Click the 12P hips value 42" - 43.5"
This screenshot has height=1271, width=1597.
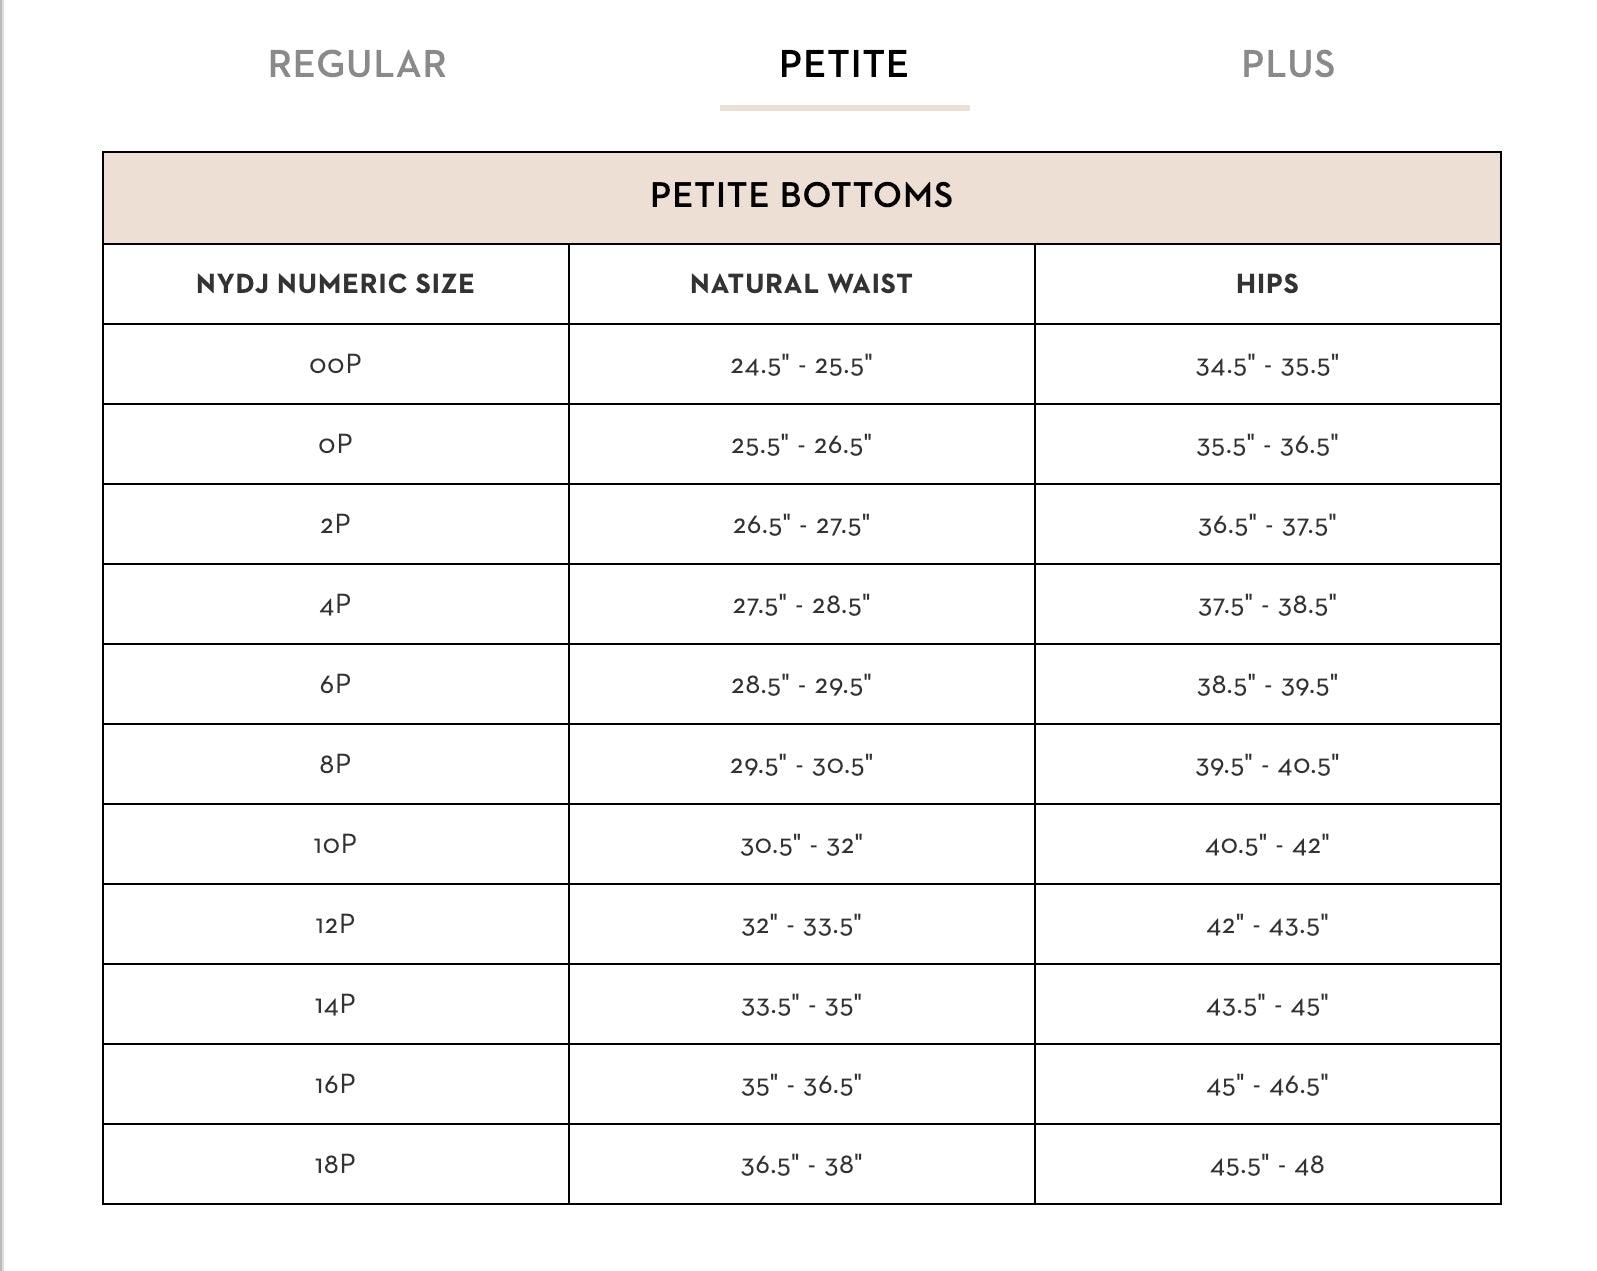click(1267, 925)
